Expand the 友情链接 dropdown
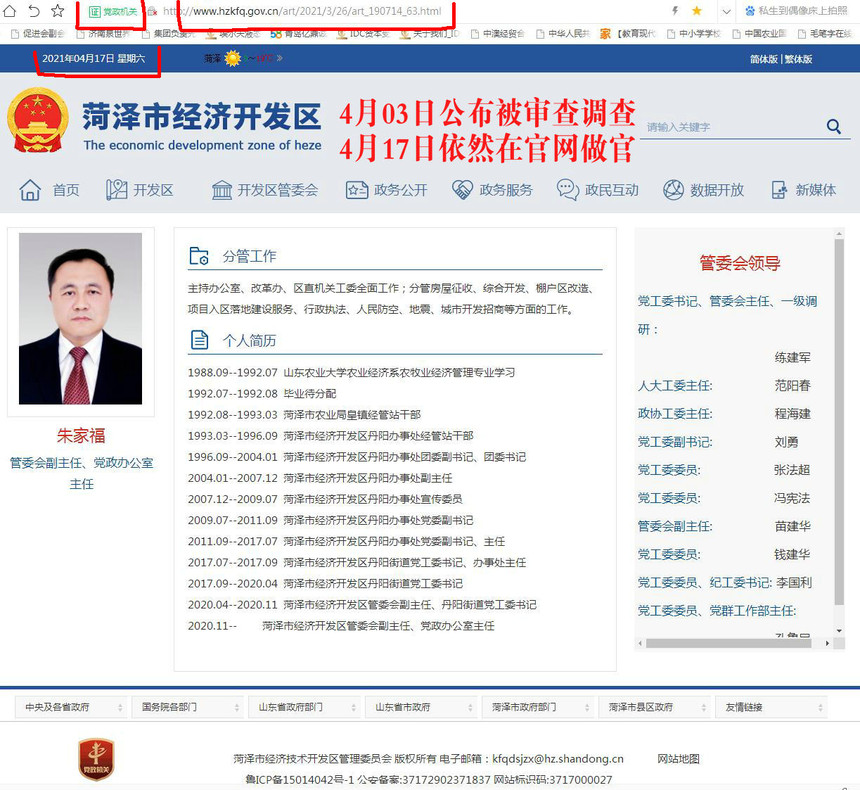 tap(772, 707)
